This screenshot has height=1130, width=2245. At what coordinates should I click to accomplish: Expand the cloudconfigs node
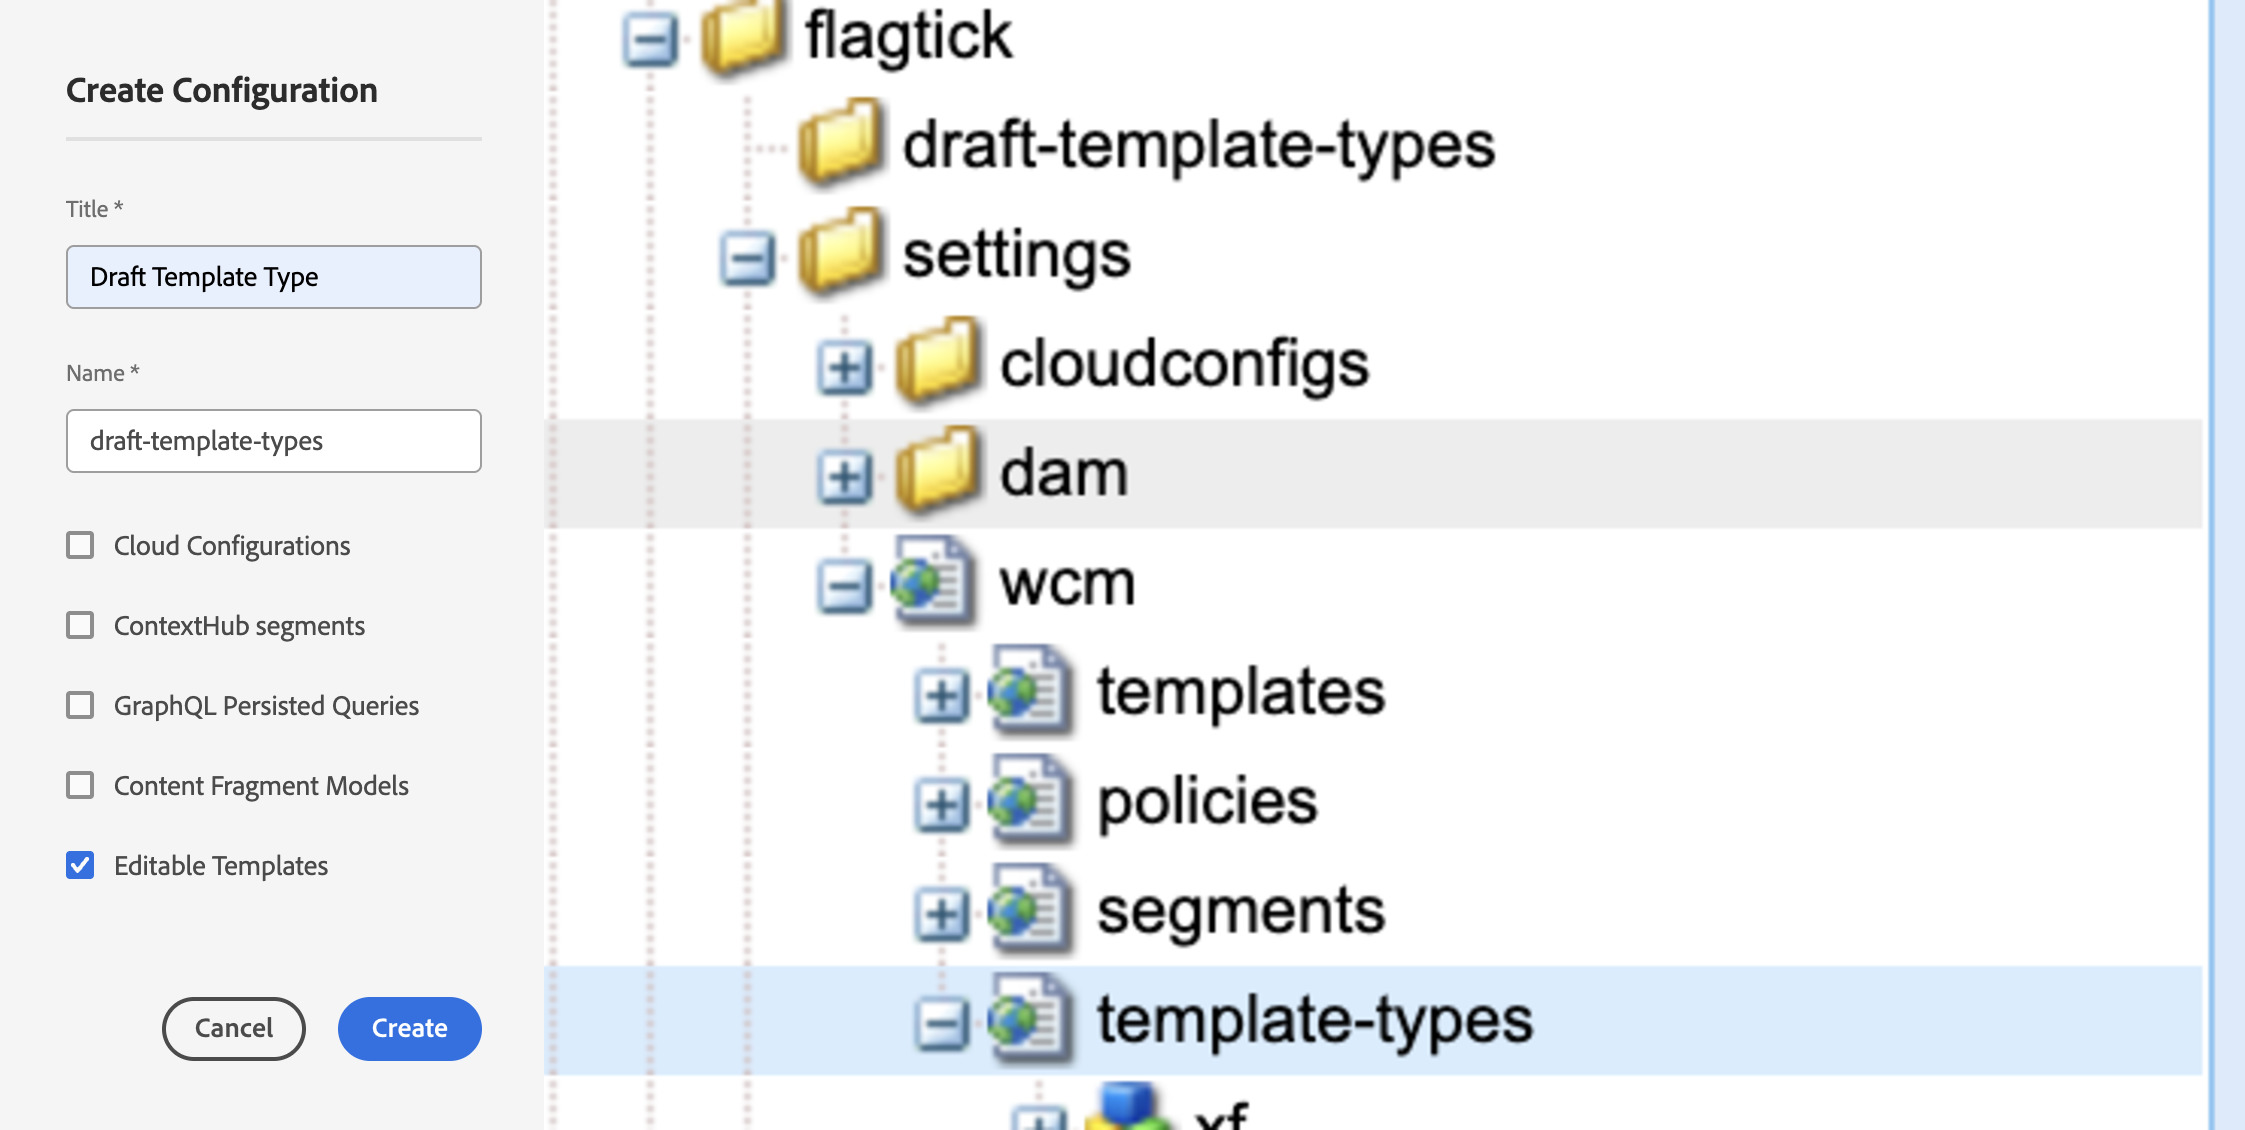click(845, 369)
